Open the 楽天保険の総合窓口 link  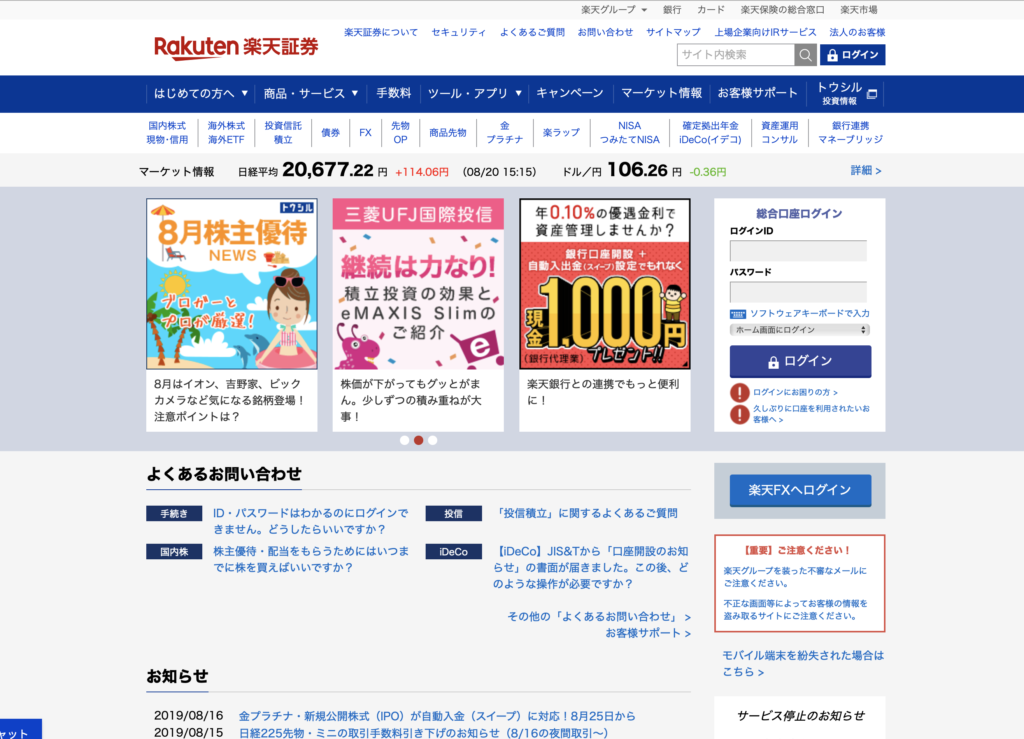click(x=782, y=10)
